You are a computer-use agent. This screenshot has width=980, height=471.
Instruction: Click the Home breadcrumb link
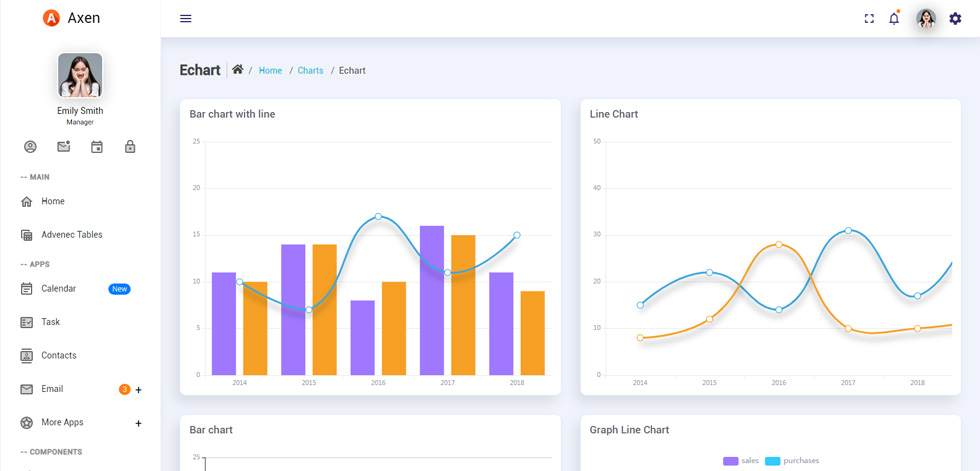270,71
